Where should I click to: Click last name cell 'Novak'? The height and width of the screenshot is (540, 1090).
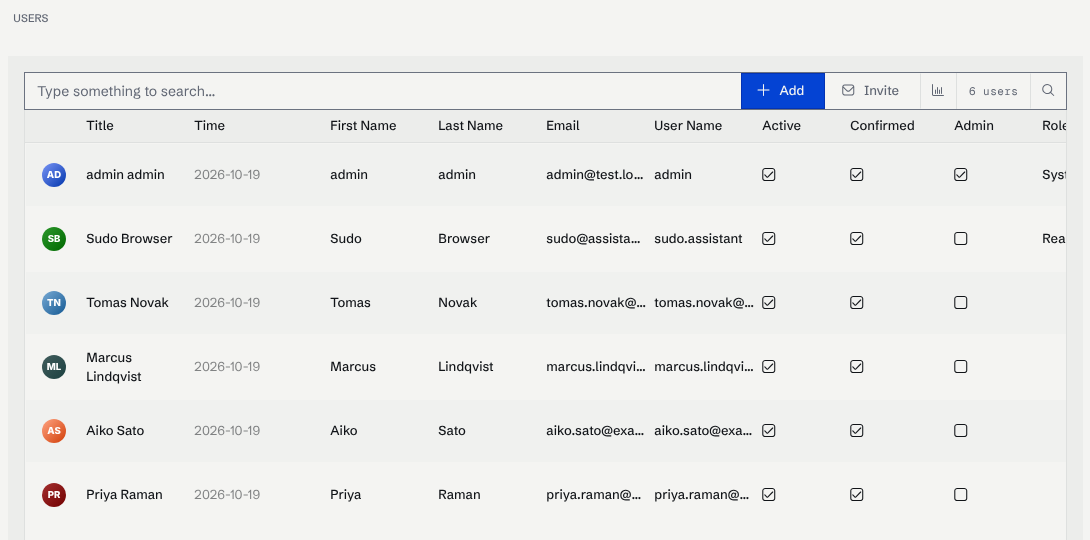(457, 303)
